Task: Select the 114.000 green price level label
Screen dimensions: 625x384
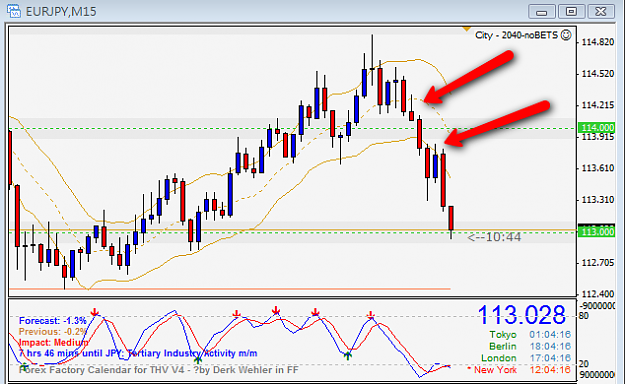Action: click(x=597, y=128)
